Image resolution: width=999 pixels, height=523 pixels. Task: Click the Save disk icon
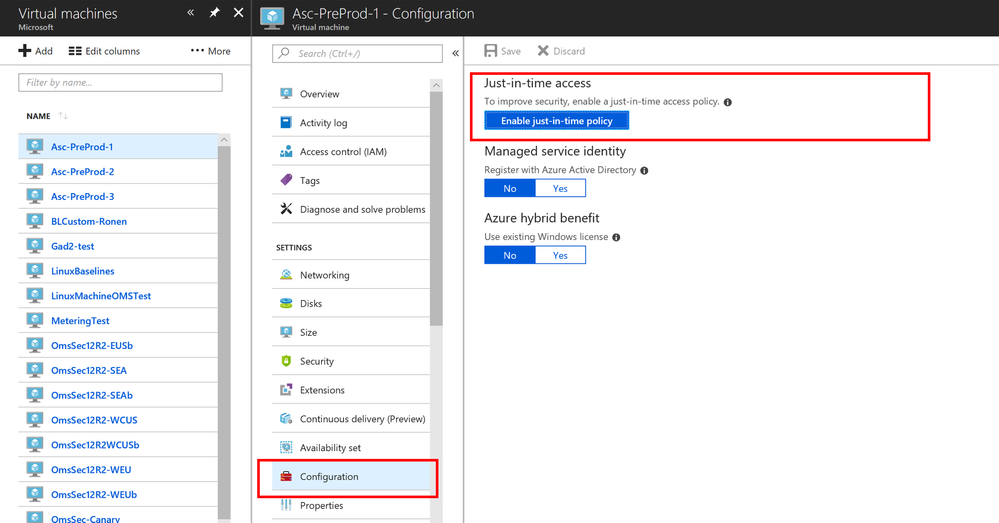(x=491, y=51)
